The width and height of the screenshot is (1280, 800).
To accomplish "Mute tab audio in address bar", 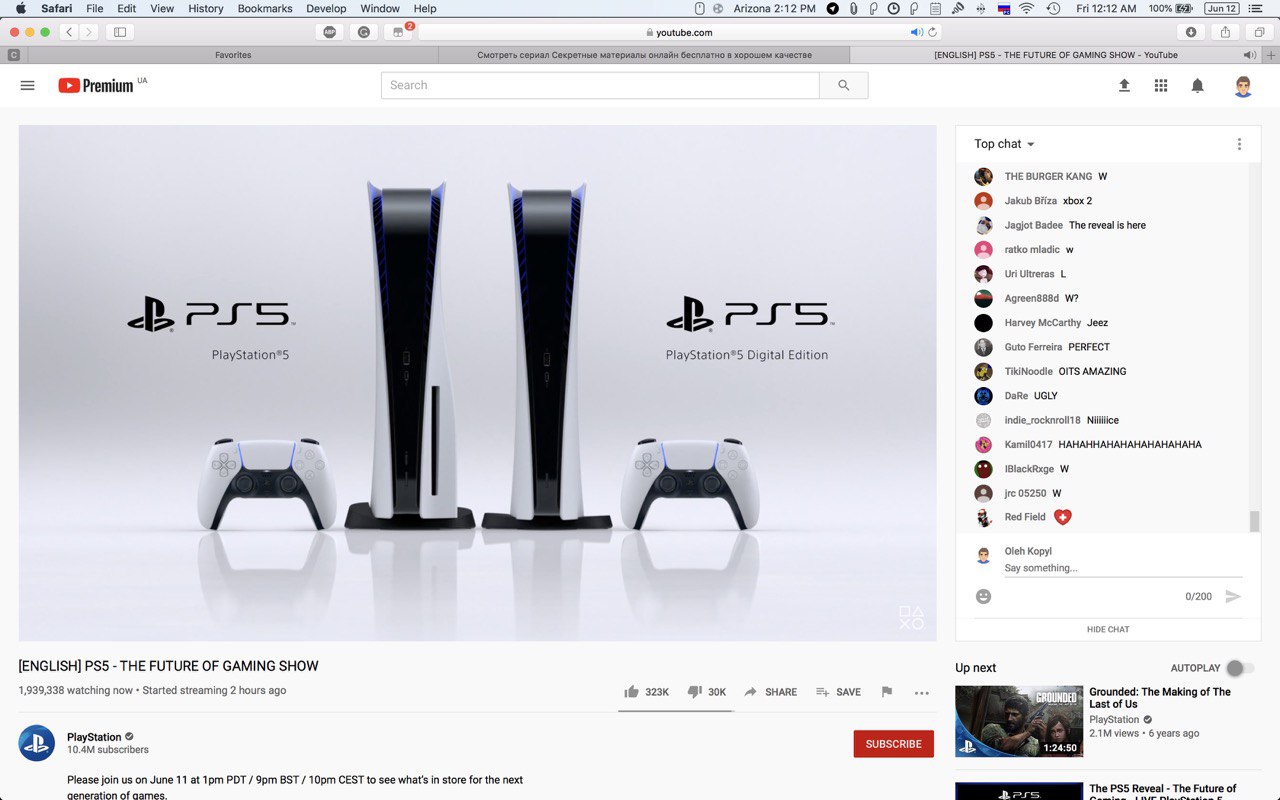I will [916, 32].
